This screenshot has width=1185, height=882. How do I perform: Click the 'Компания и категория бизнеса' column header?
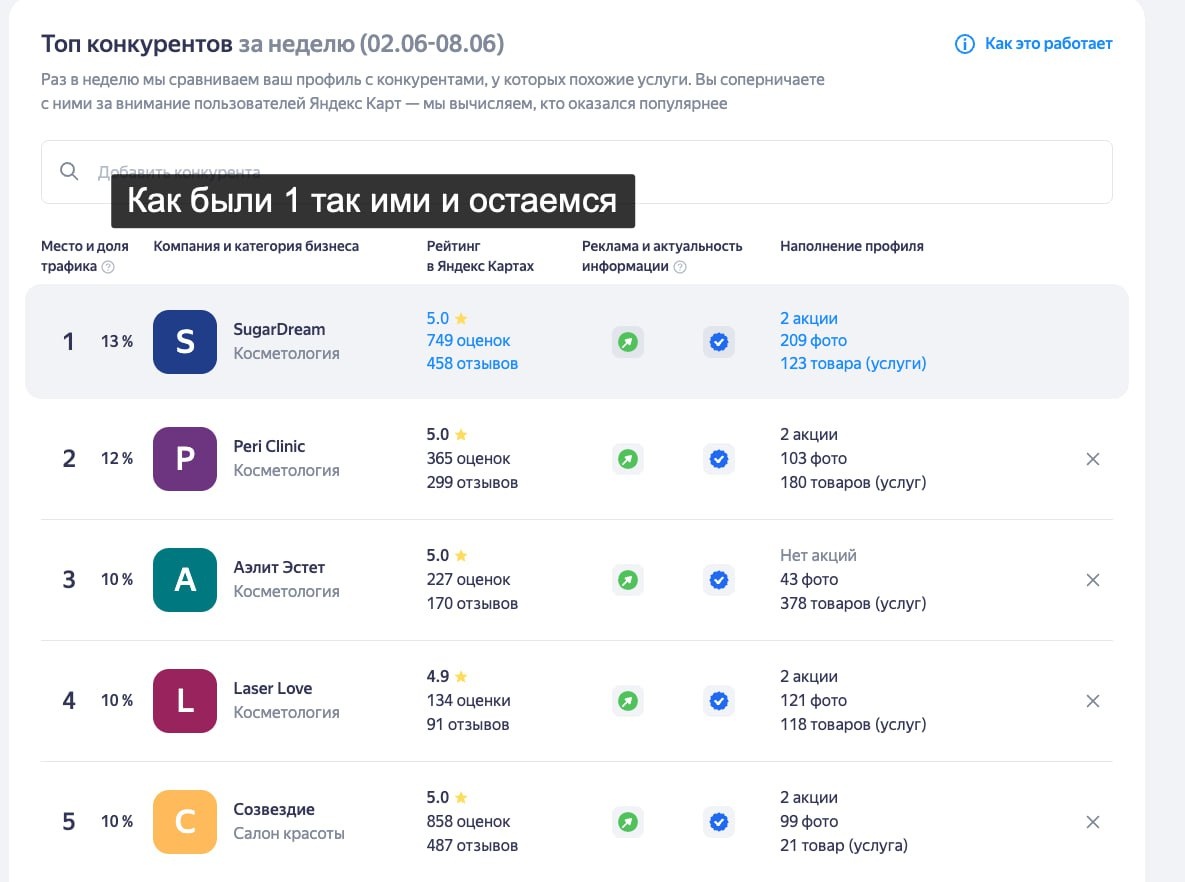256,246
